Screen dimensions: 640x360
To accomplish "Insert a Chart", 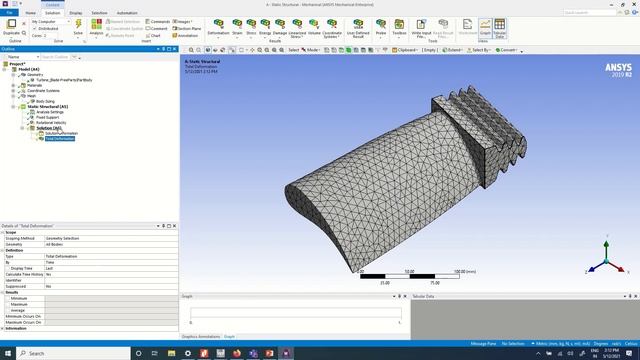I will (x=153, y=36).
